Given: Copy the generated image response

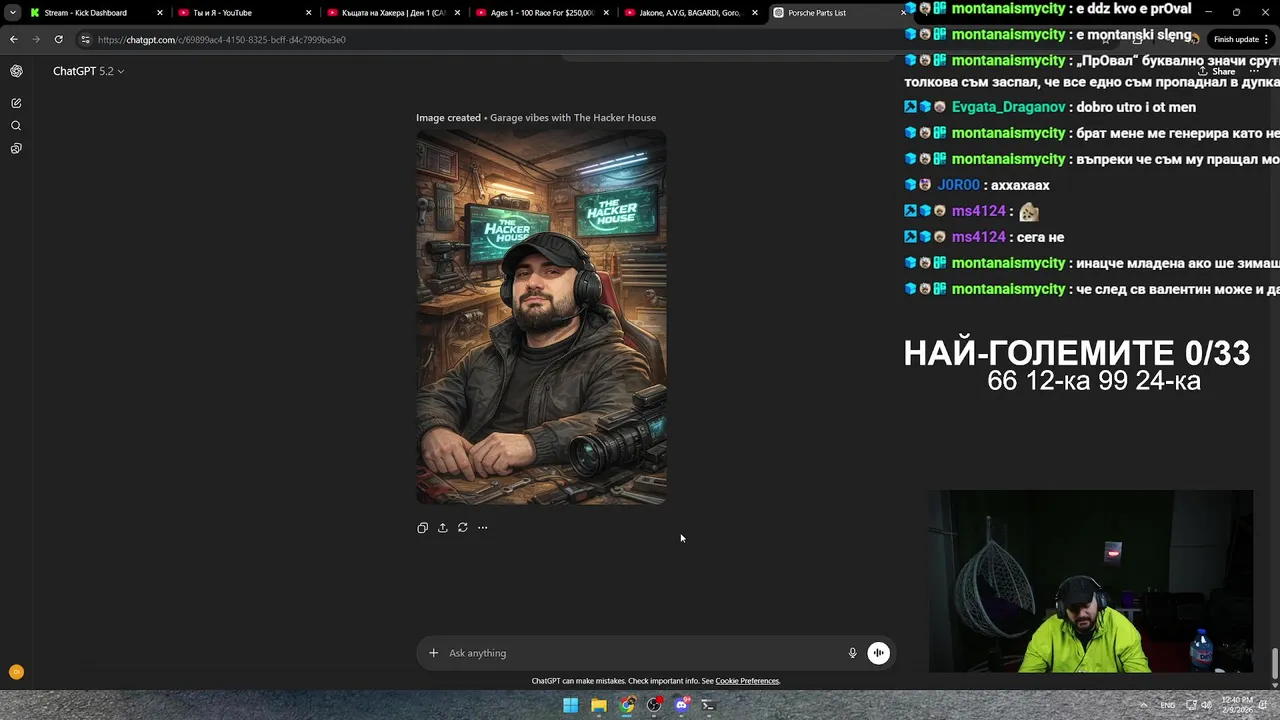Looking at the screenshot, I should (x=422, y=528).
